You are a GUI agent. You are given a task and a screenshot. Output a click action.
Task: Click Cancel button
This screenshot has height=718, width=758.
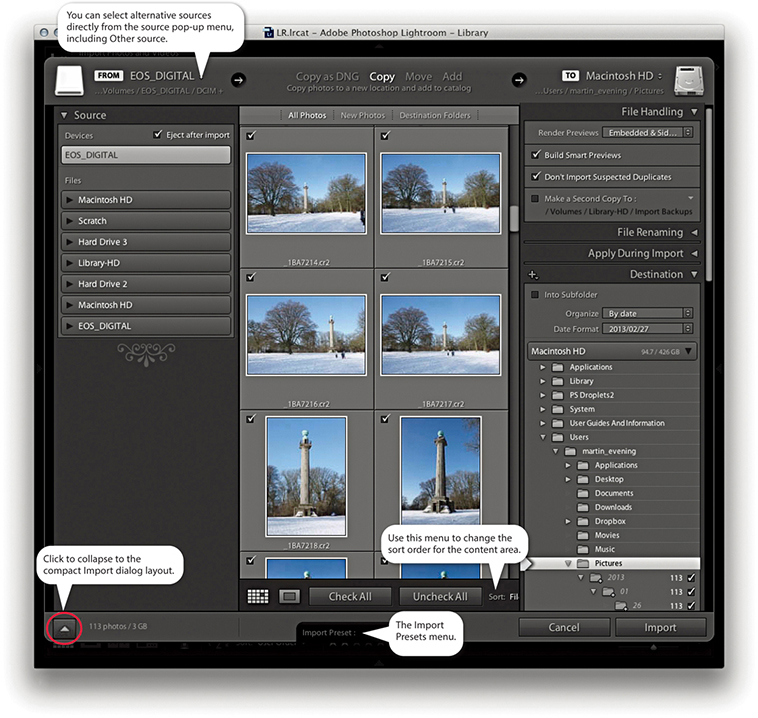pos(564,627)
